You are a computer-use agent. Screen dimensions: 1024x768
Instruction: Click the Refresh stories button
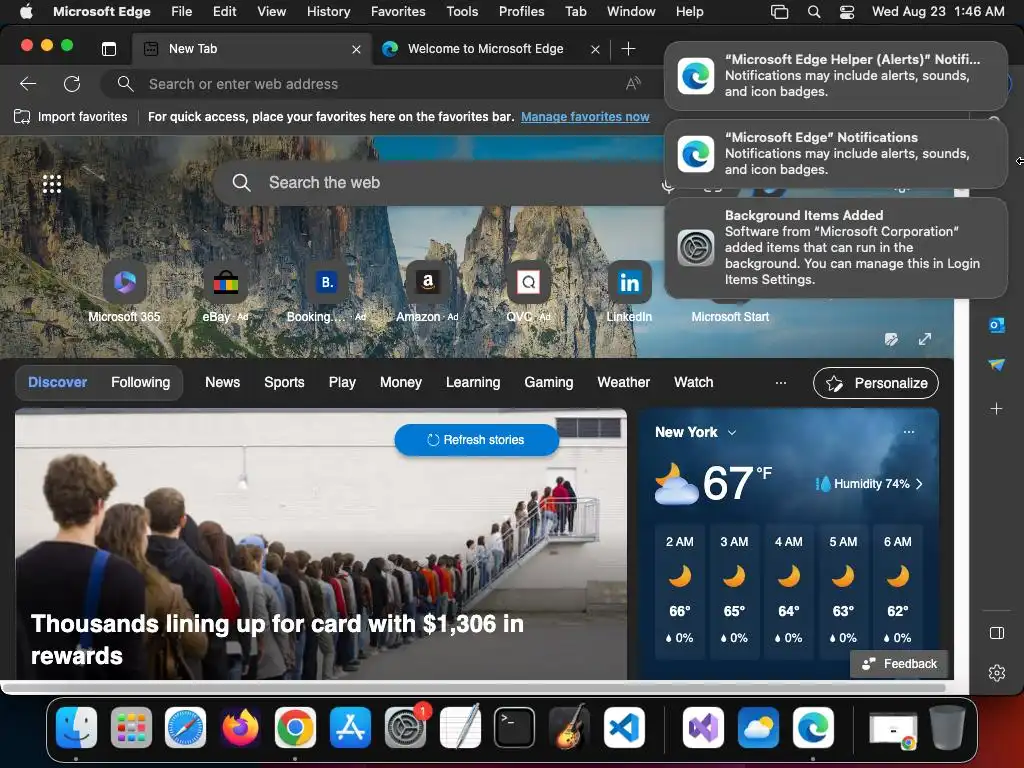477,440
